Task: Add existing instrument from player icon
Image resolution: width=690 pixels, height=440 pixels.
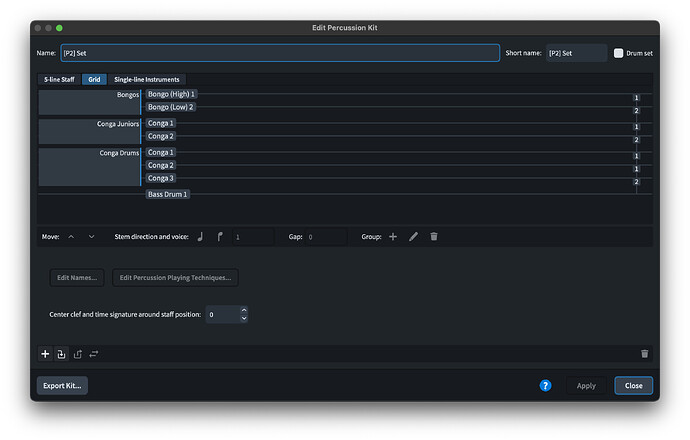Action: (61, 354)
